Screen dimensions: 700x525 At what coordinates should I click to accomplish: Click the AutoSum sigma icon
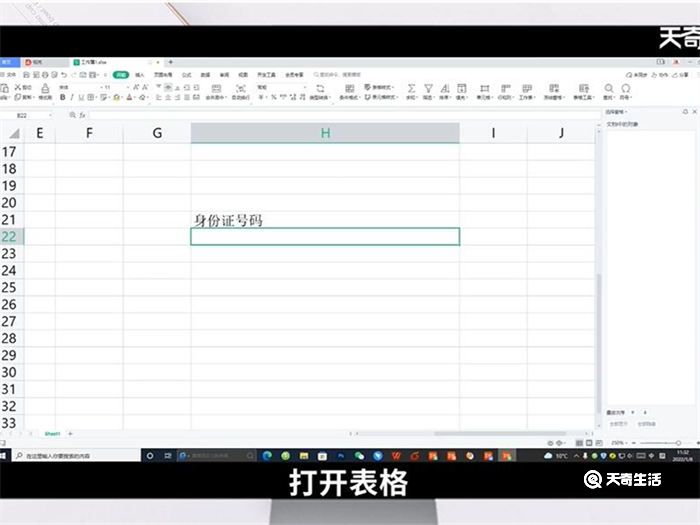[412, 88]
